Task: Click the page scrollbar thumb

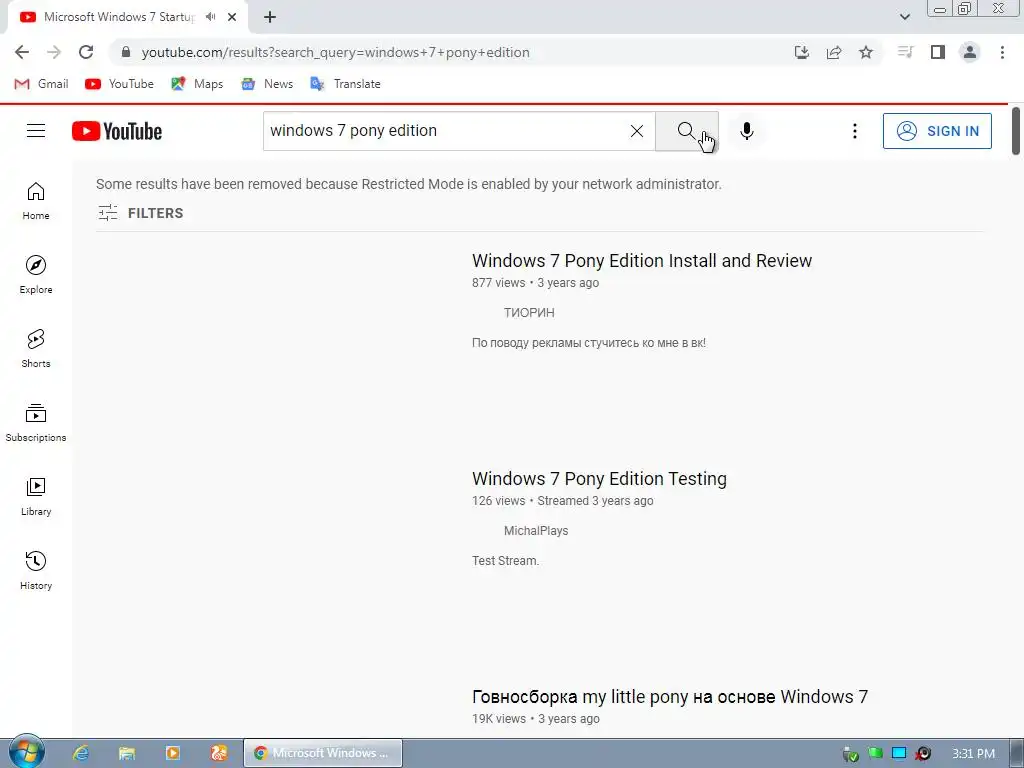Action: 1016,131
